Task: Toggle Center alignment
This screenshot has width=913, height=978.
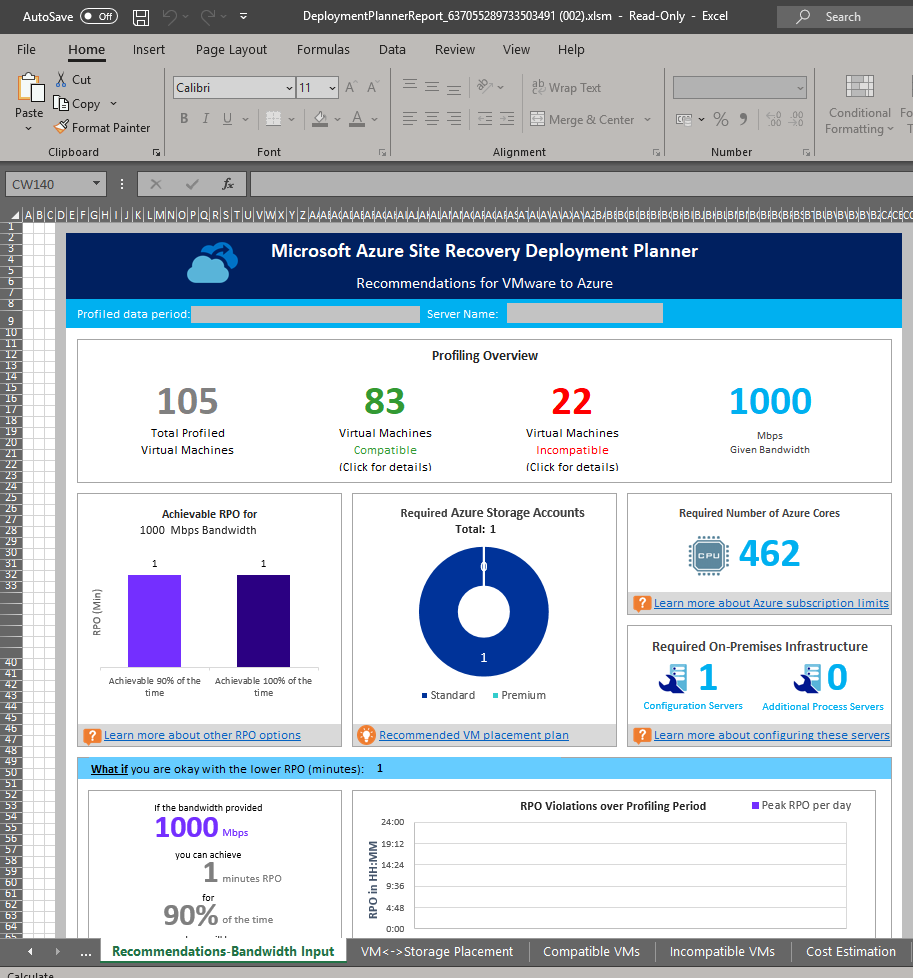Action: coord(432,119)
